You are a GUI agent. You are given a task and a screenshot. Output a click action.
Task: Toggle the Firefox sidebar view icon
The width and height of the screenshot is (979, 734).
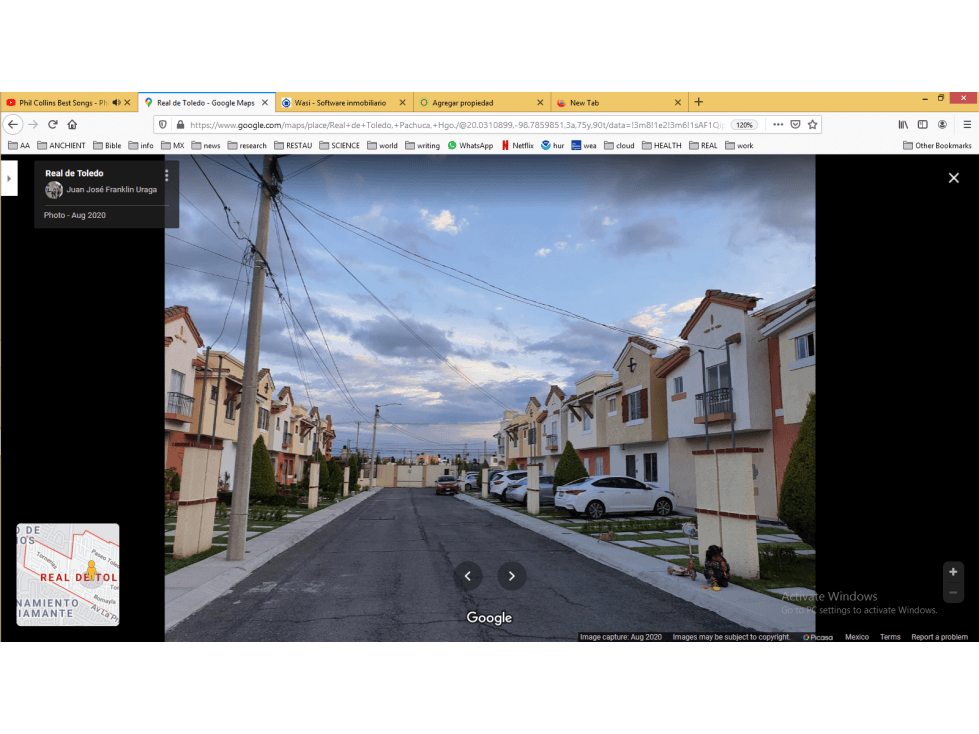coord(922,125)
